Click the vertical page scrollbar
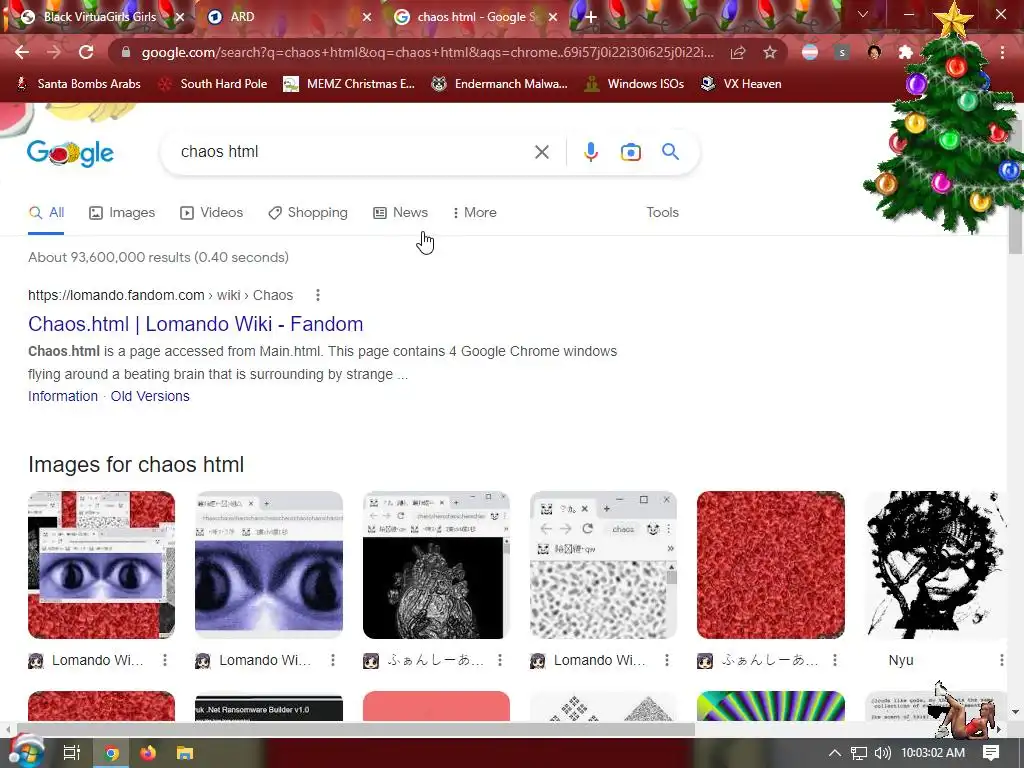1024x768 pixels. coord(1015,187)
